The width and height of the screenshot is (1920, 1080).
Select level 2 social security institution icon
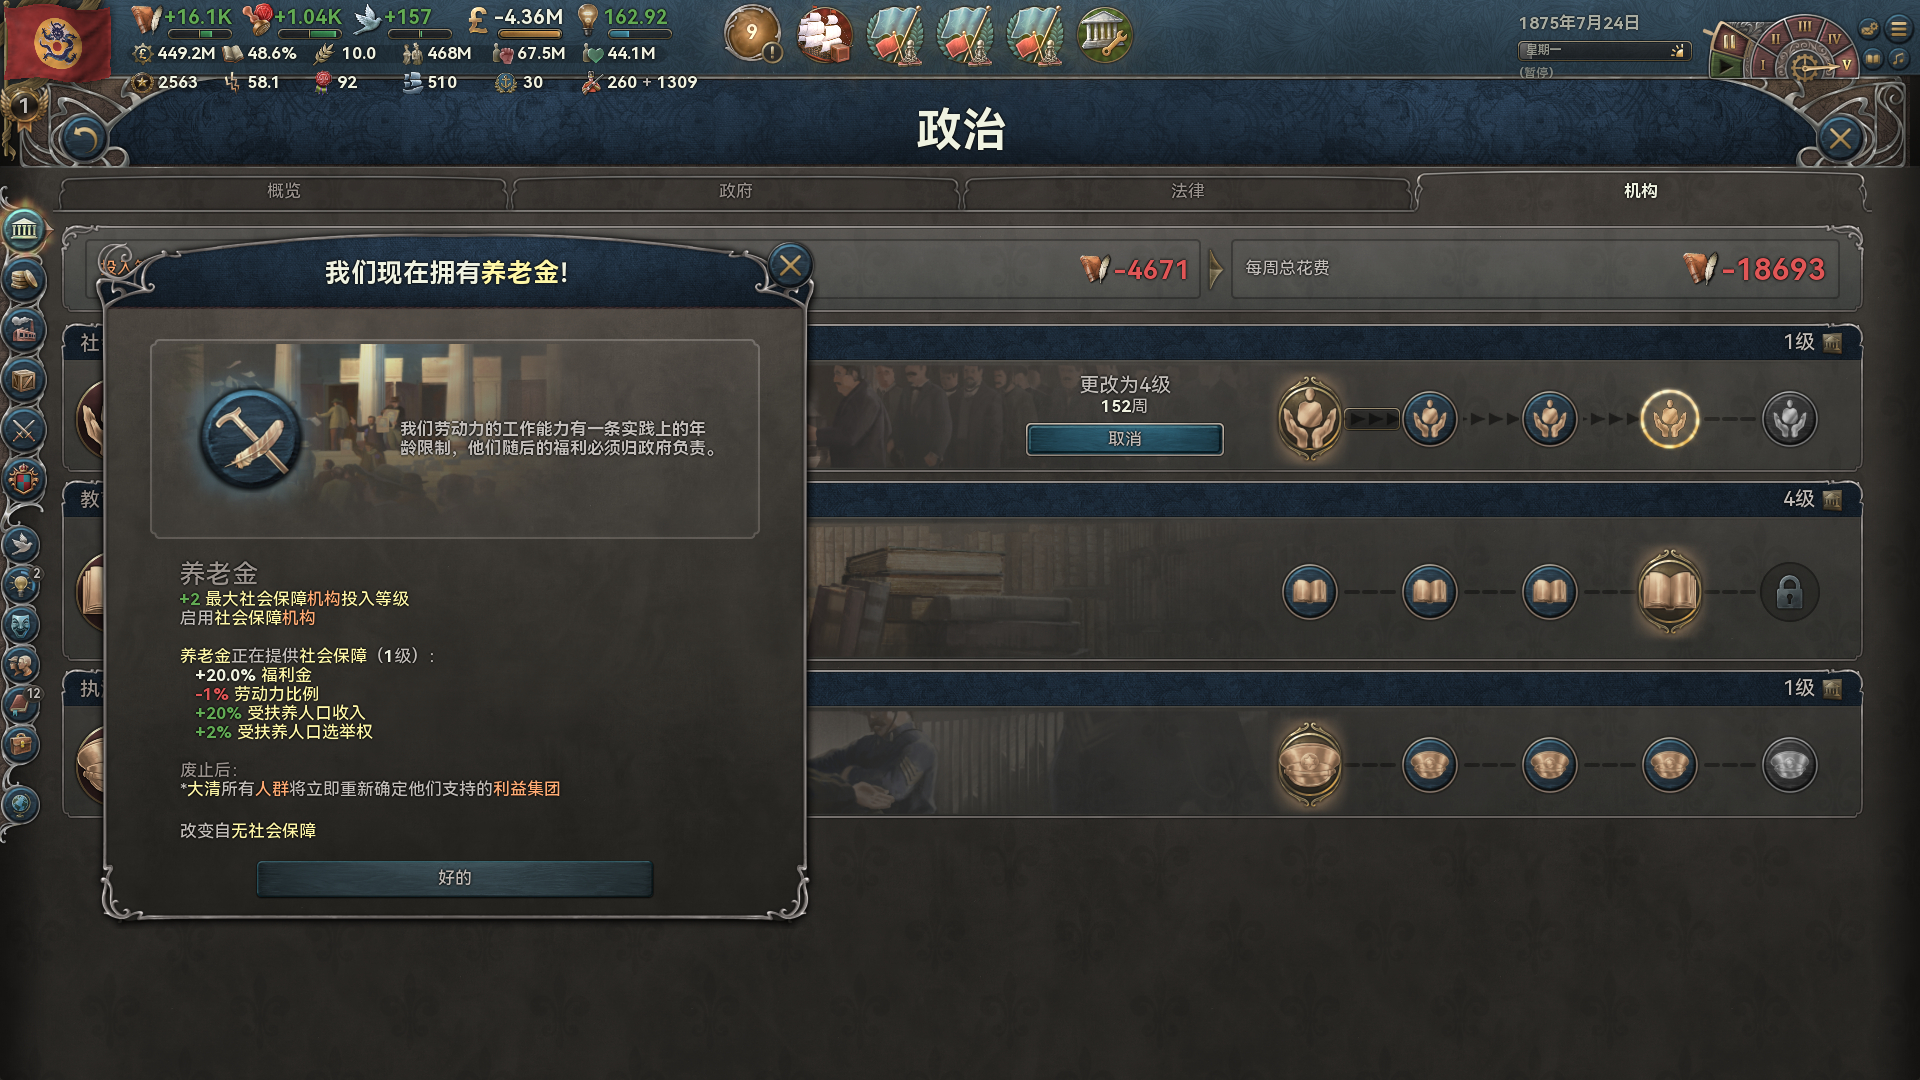(x=1429, y=419)
